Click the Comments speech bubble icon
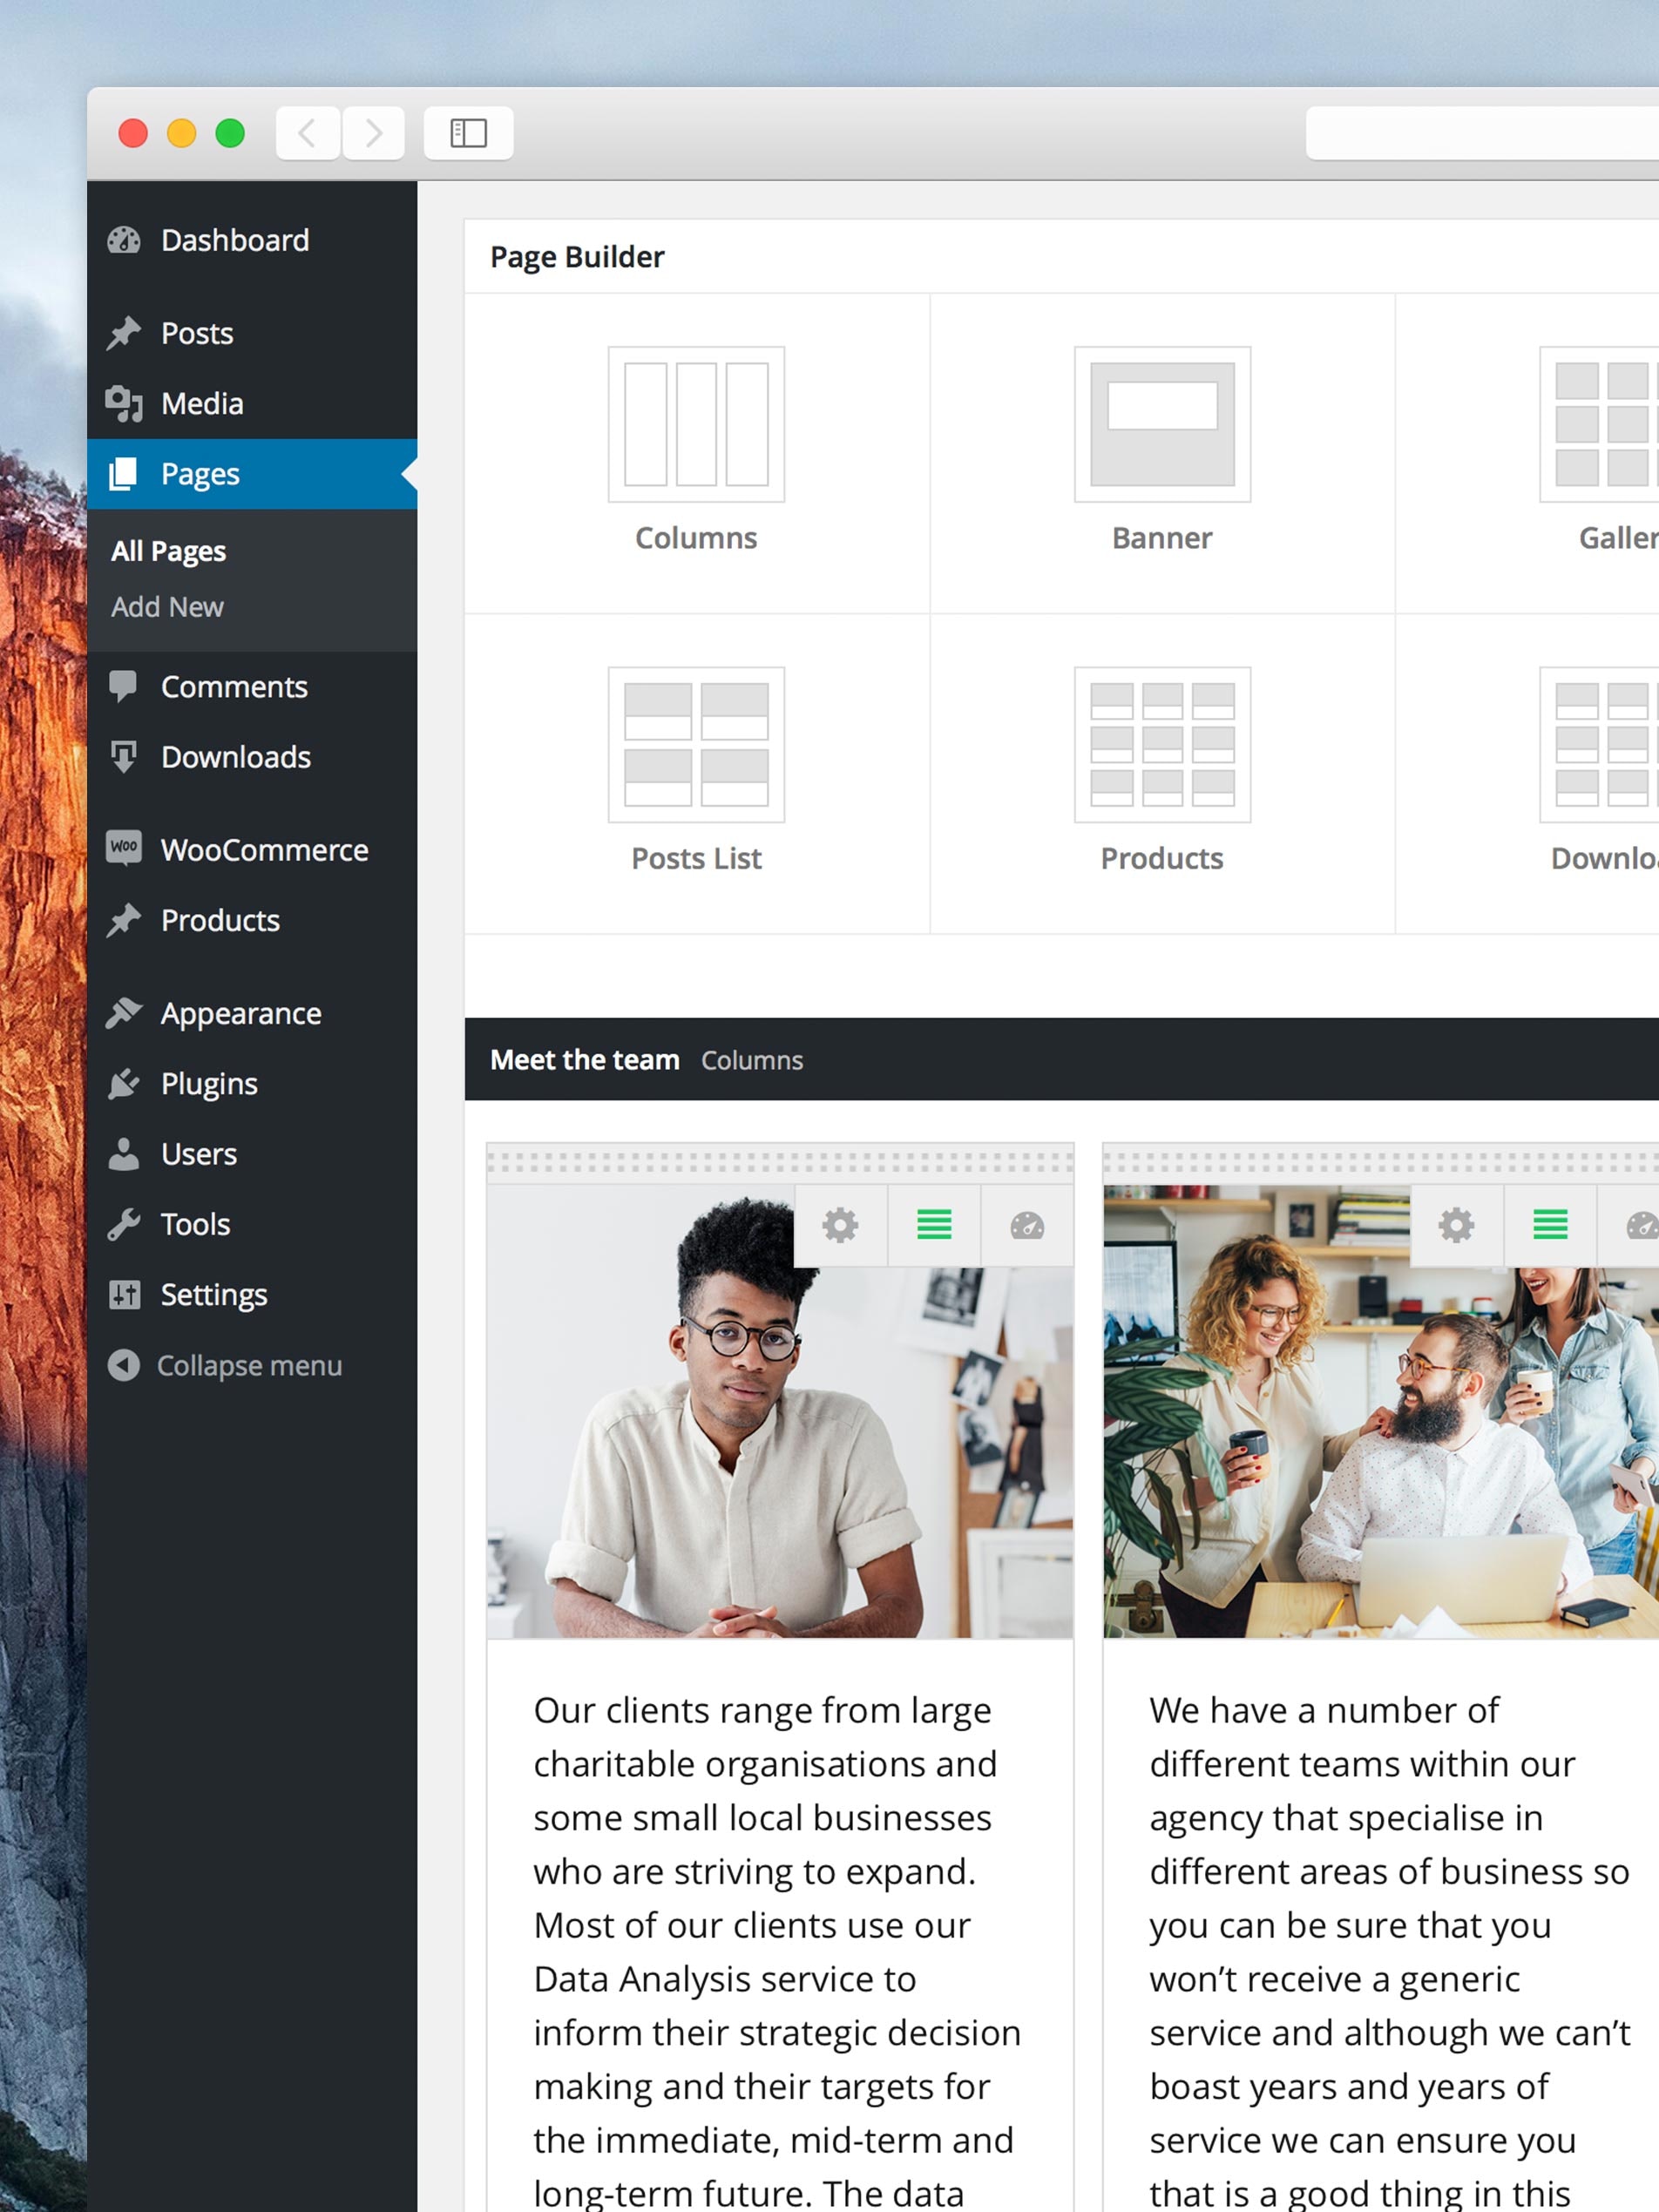The image size is (1659, 2212). 123,687
